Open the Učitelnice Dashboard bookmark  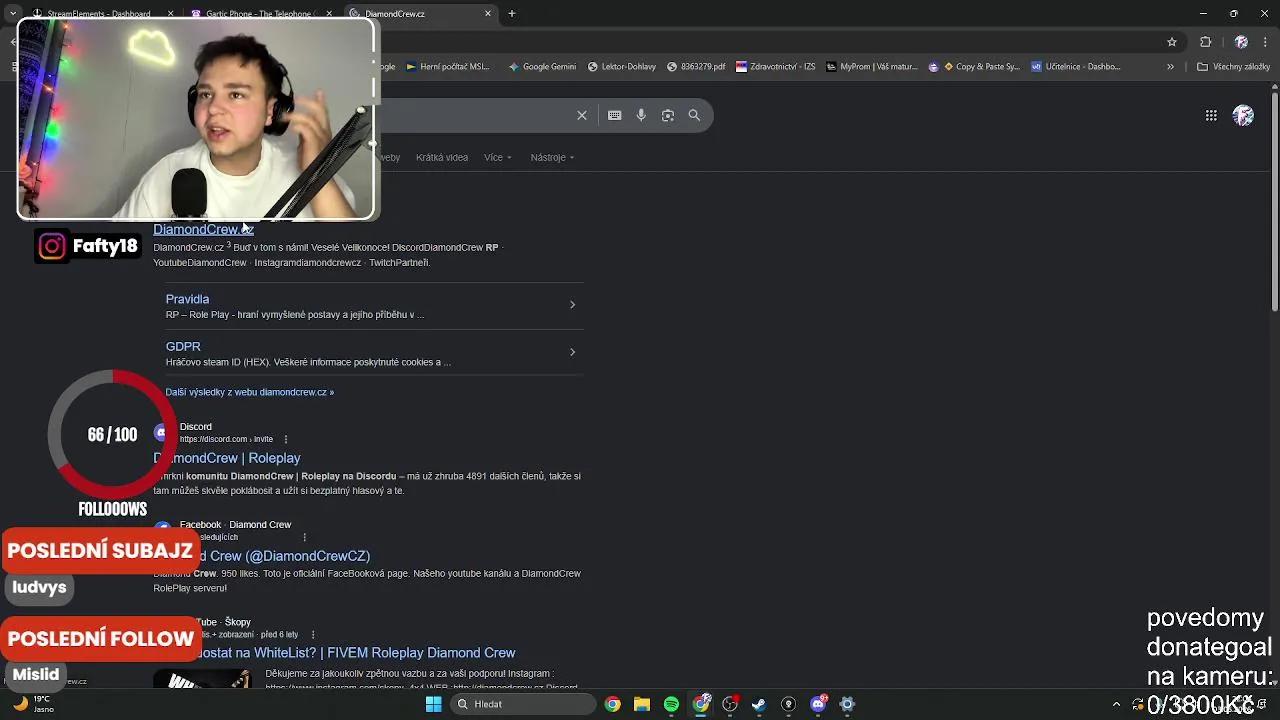pos(1076,67)
